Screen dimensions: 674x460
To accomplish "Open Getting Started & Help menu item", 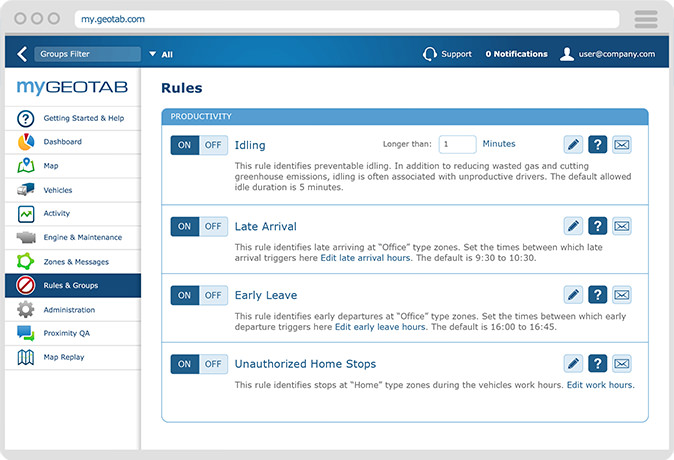I will pos(73,118).
